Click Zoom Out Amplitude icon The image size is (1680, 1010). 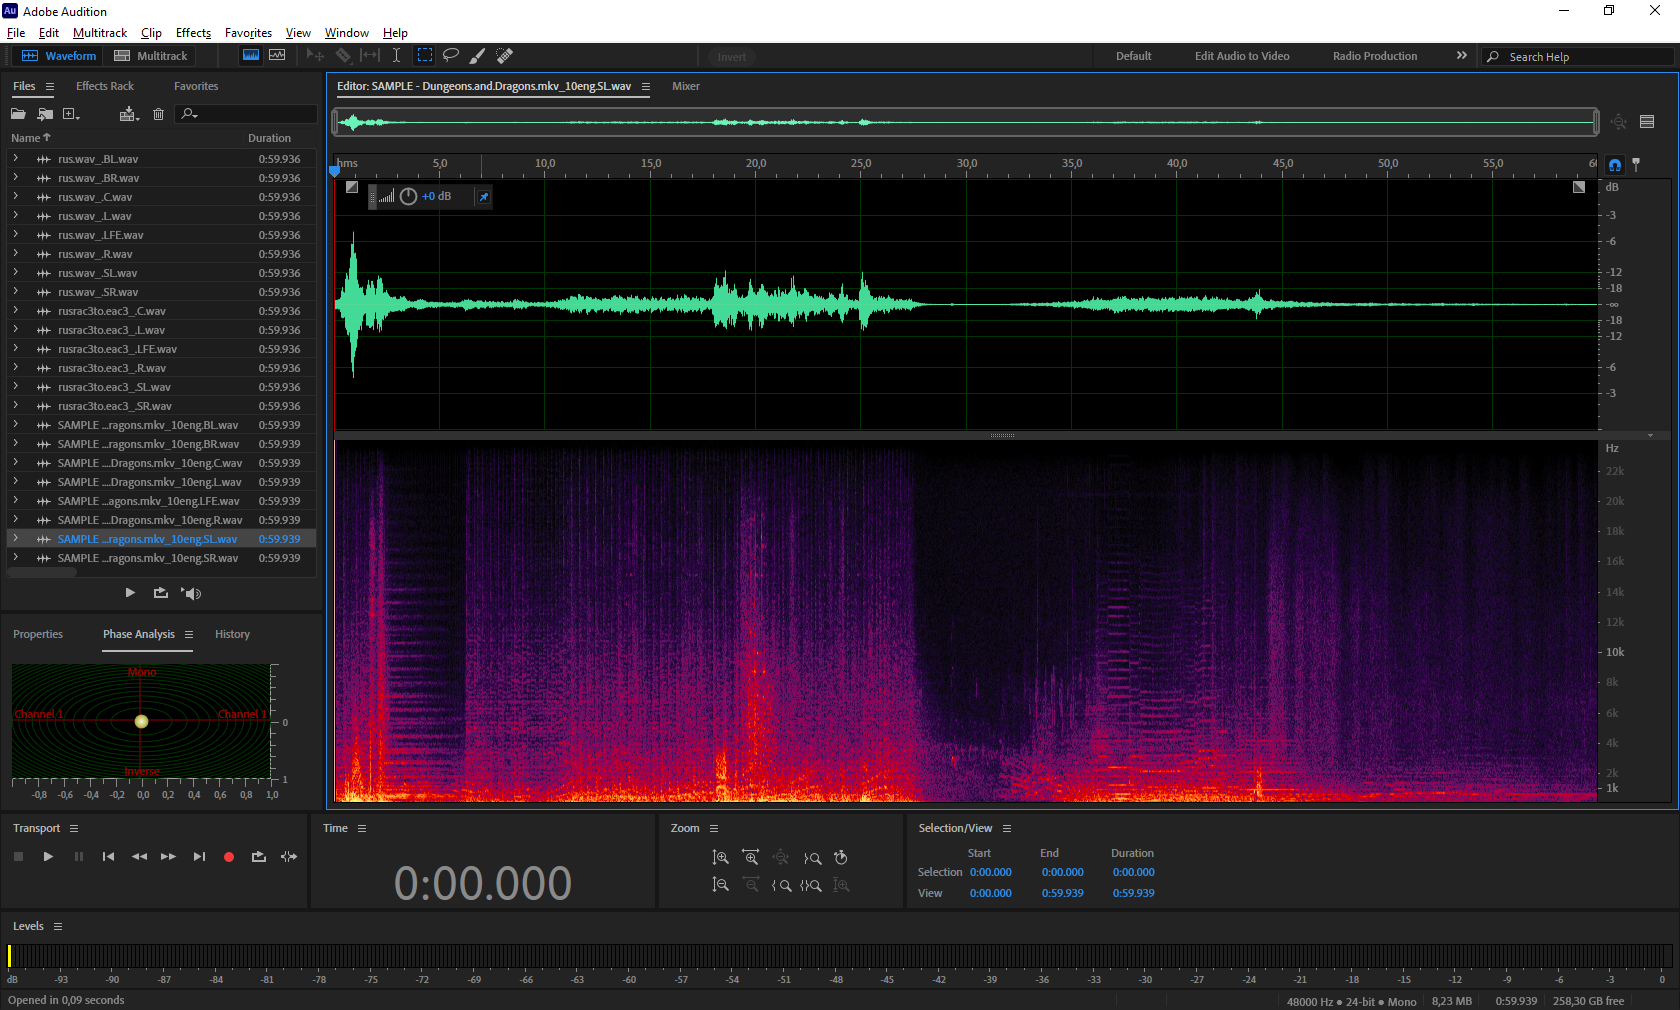(x=720, y=885)
